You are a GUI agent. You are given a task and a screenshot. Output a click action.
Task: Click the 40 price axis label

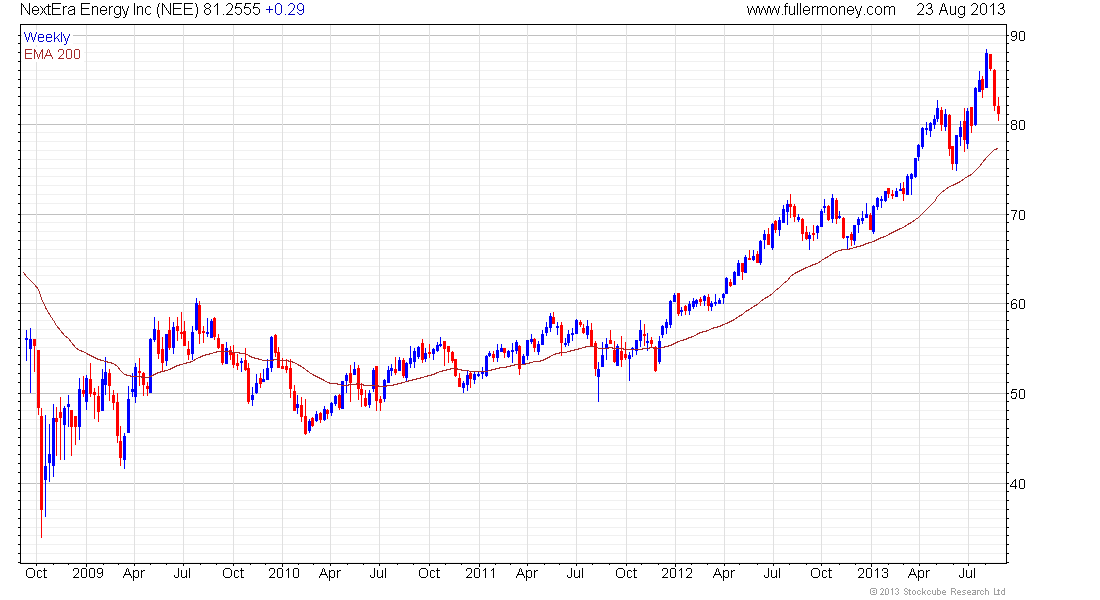point(1017,484)
